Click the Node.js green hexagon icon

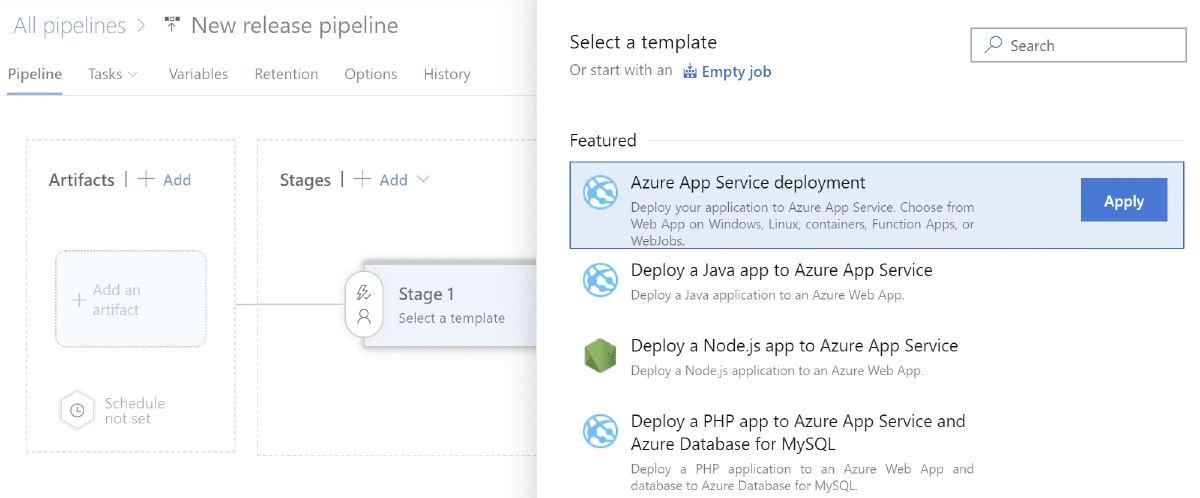pos(601,355)
